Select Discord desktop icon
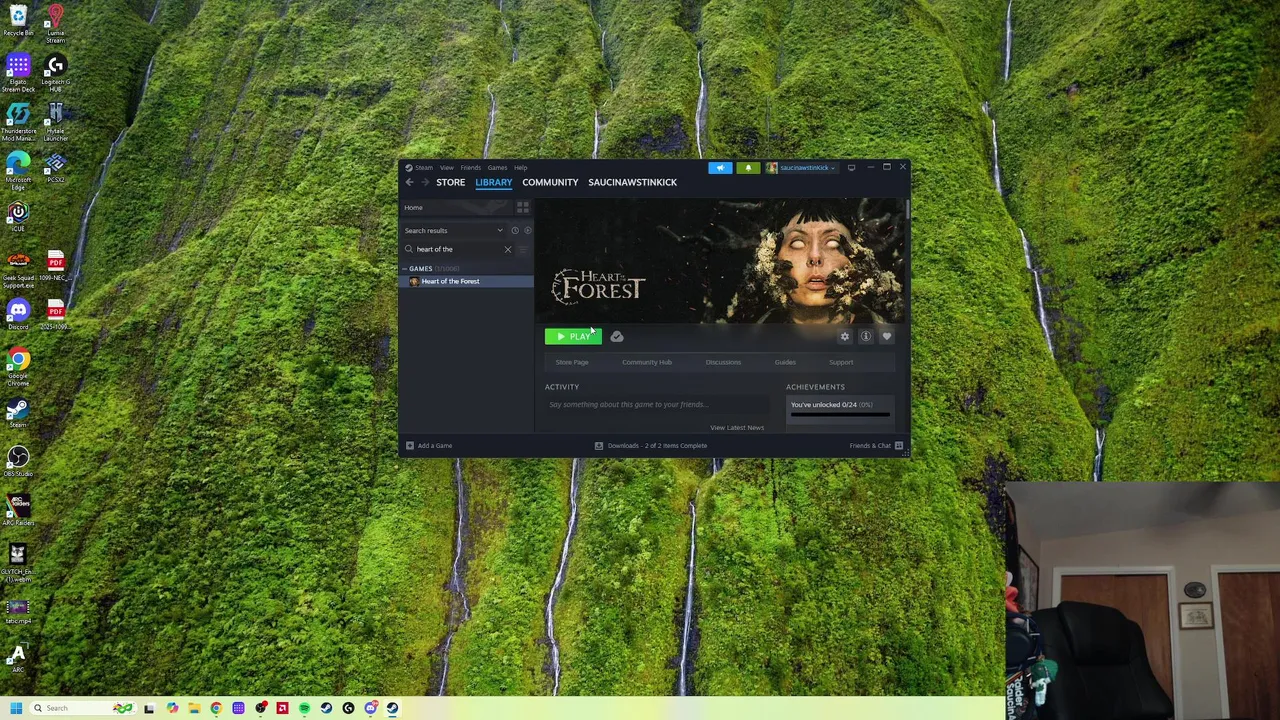This screenshot has width=1280, height=720. (x=18, y=315)
